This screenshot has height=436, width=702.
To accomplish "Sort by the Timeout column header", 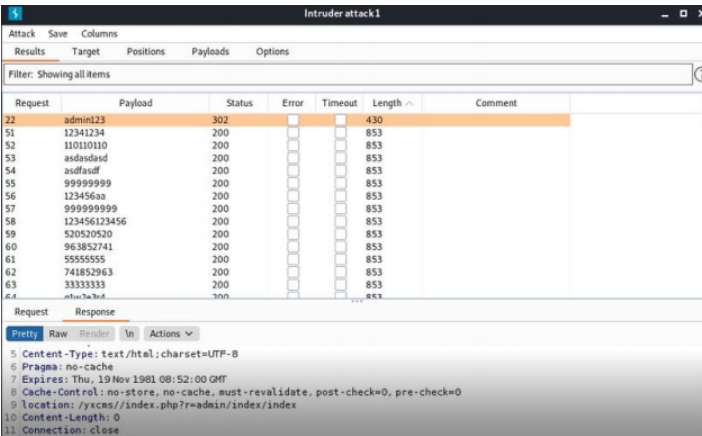I will tap(339, 103).
